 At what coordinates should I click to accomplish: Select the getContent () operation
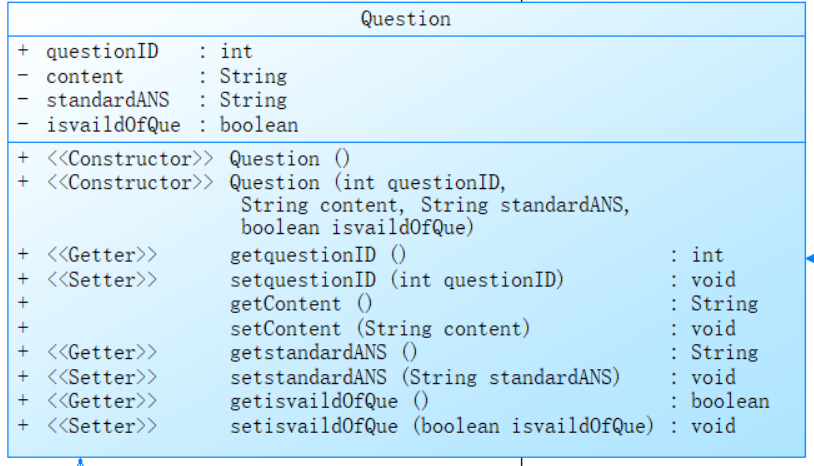click(x=301, y=304)
